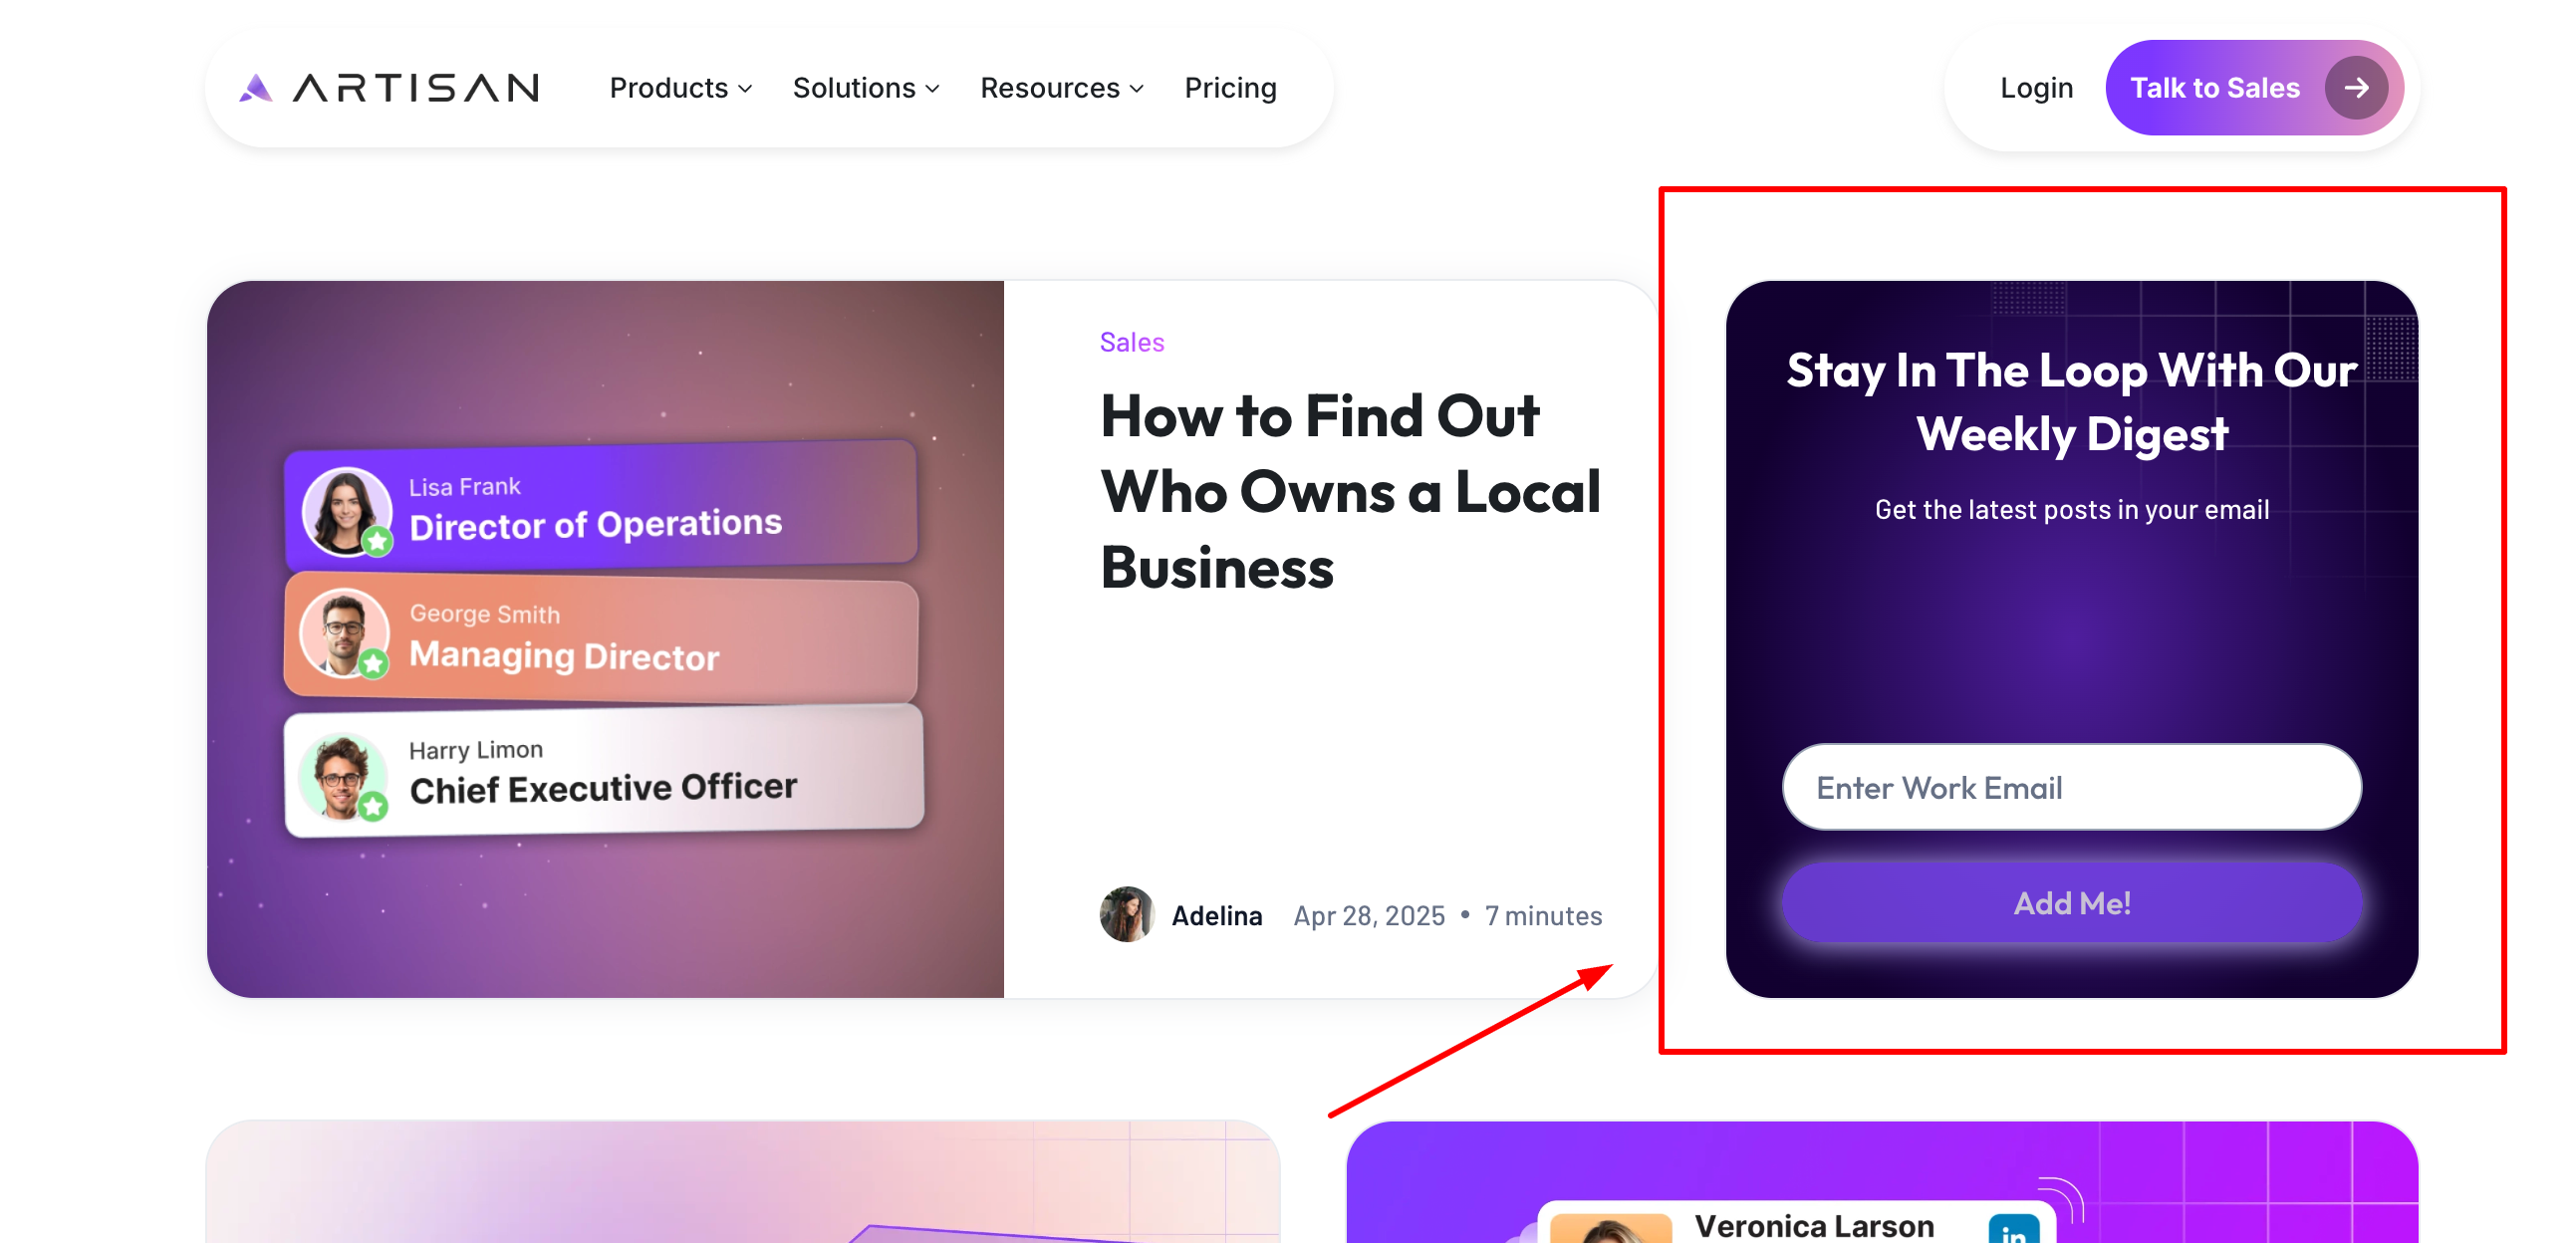Click the ARTISAN wordmark in header
This screenshot has width=2576, height=1243.
coord(416,88)
